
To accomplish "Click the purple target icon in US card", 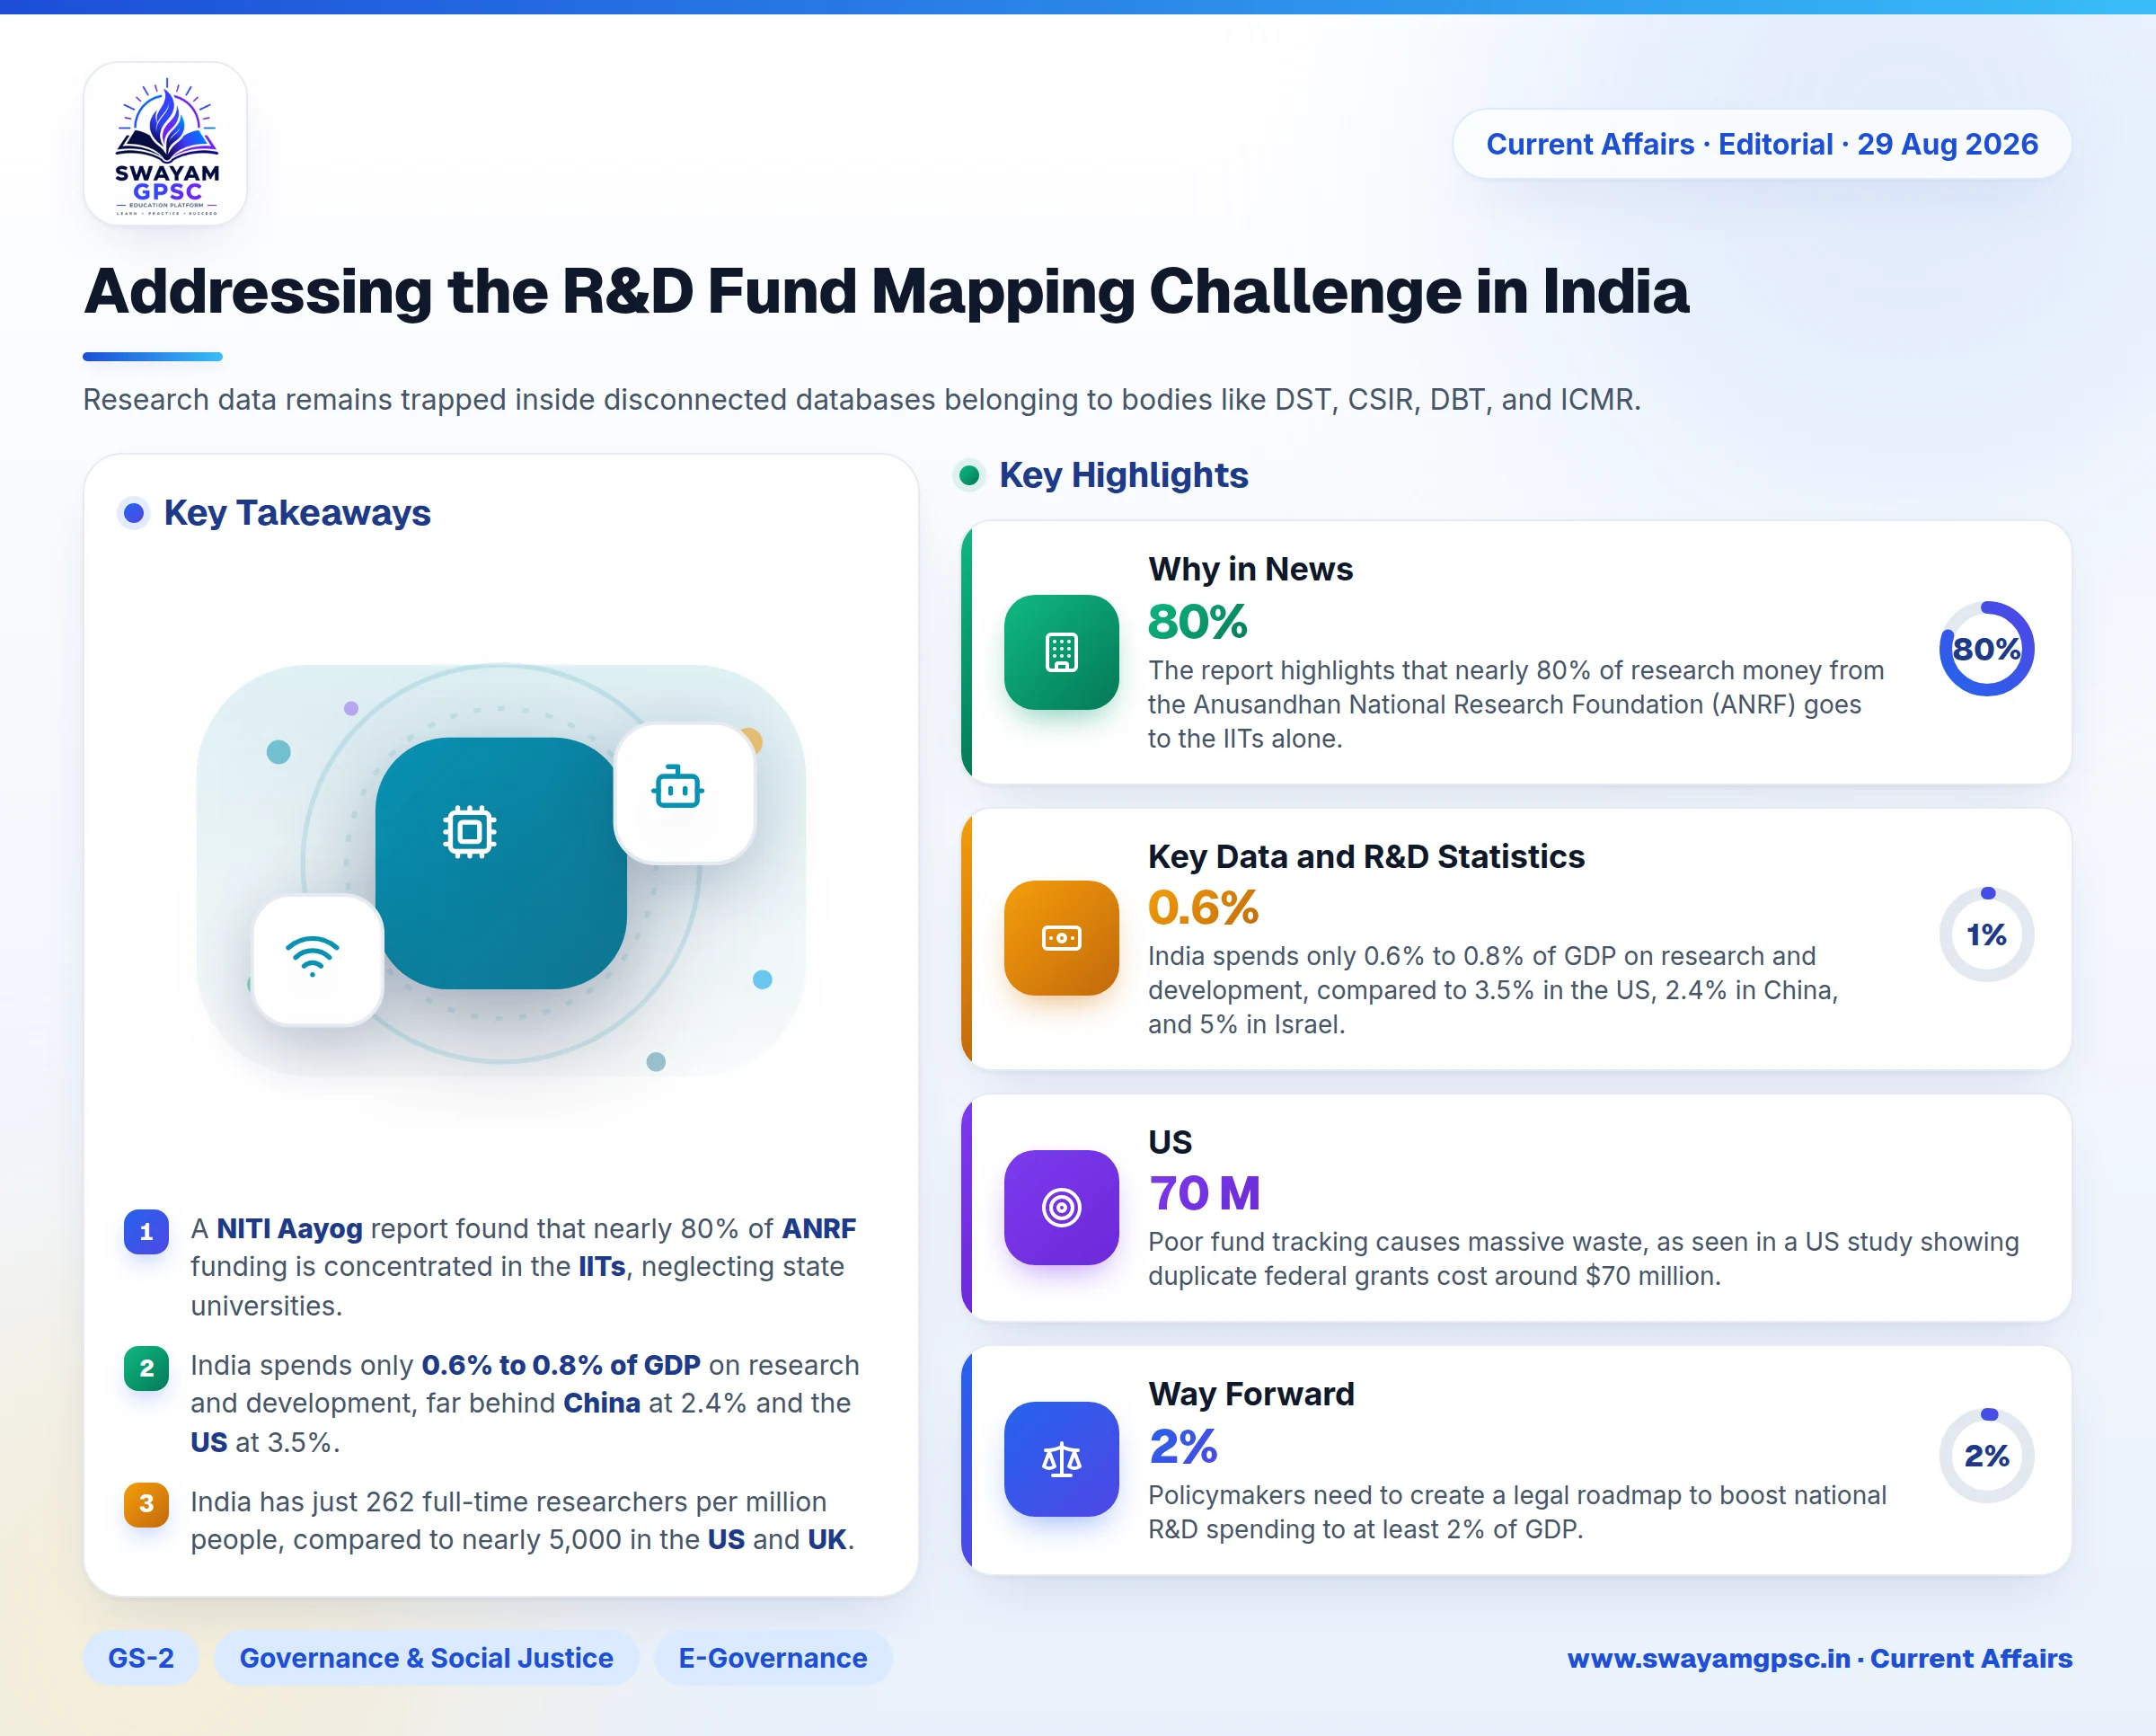I will [x=1061, y=1207].
